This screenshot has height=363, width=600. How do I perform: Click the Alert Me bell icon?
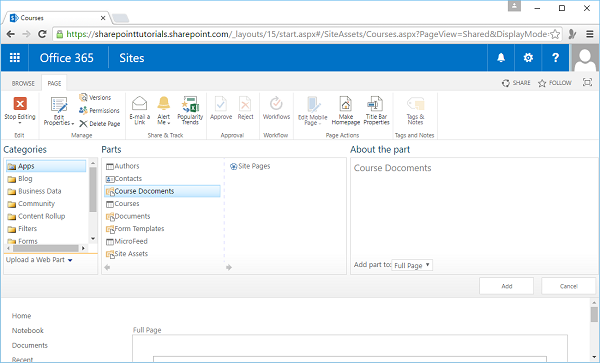[x=163, y=103]
